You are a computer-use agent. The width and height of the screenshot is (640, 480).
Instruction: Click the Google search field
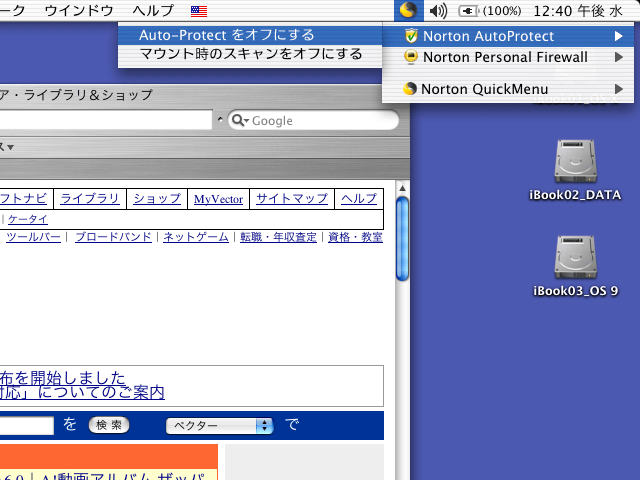click(313, 120)
